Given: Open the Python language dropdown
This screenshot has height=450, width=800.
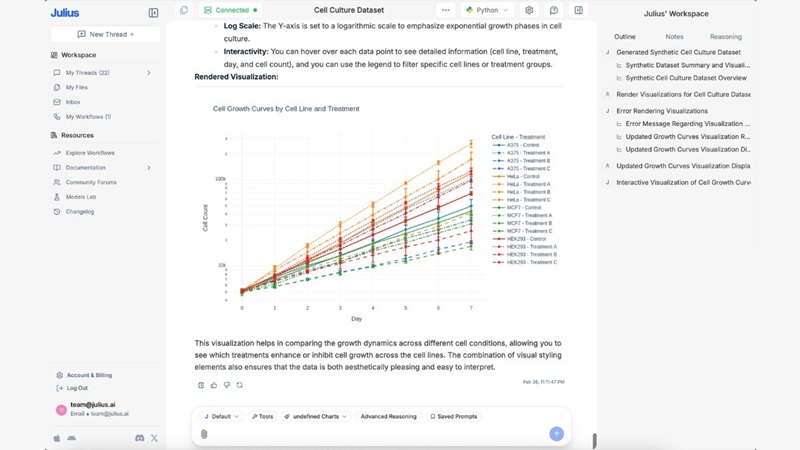Looking at the screenshot, I should click(x=488, y=10).
